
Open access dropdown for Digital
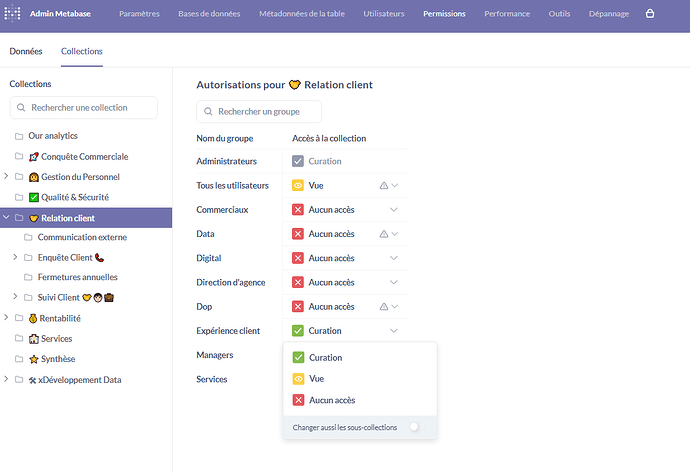(394, 258)
